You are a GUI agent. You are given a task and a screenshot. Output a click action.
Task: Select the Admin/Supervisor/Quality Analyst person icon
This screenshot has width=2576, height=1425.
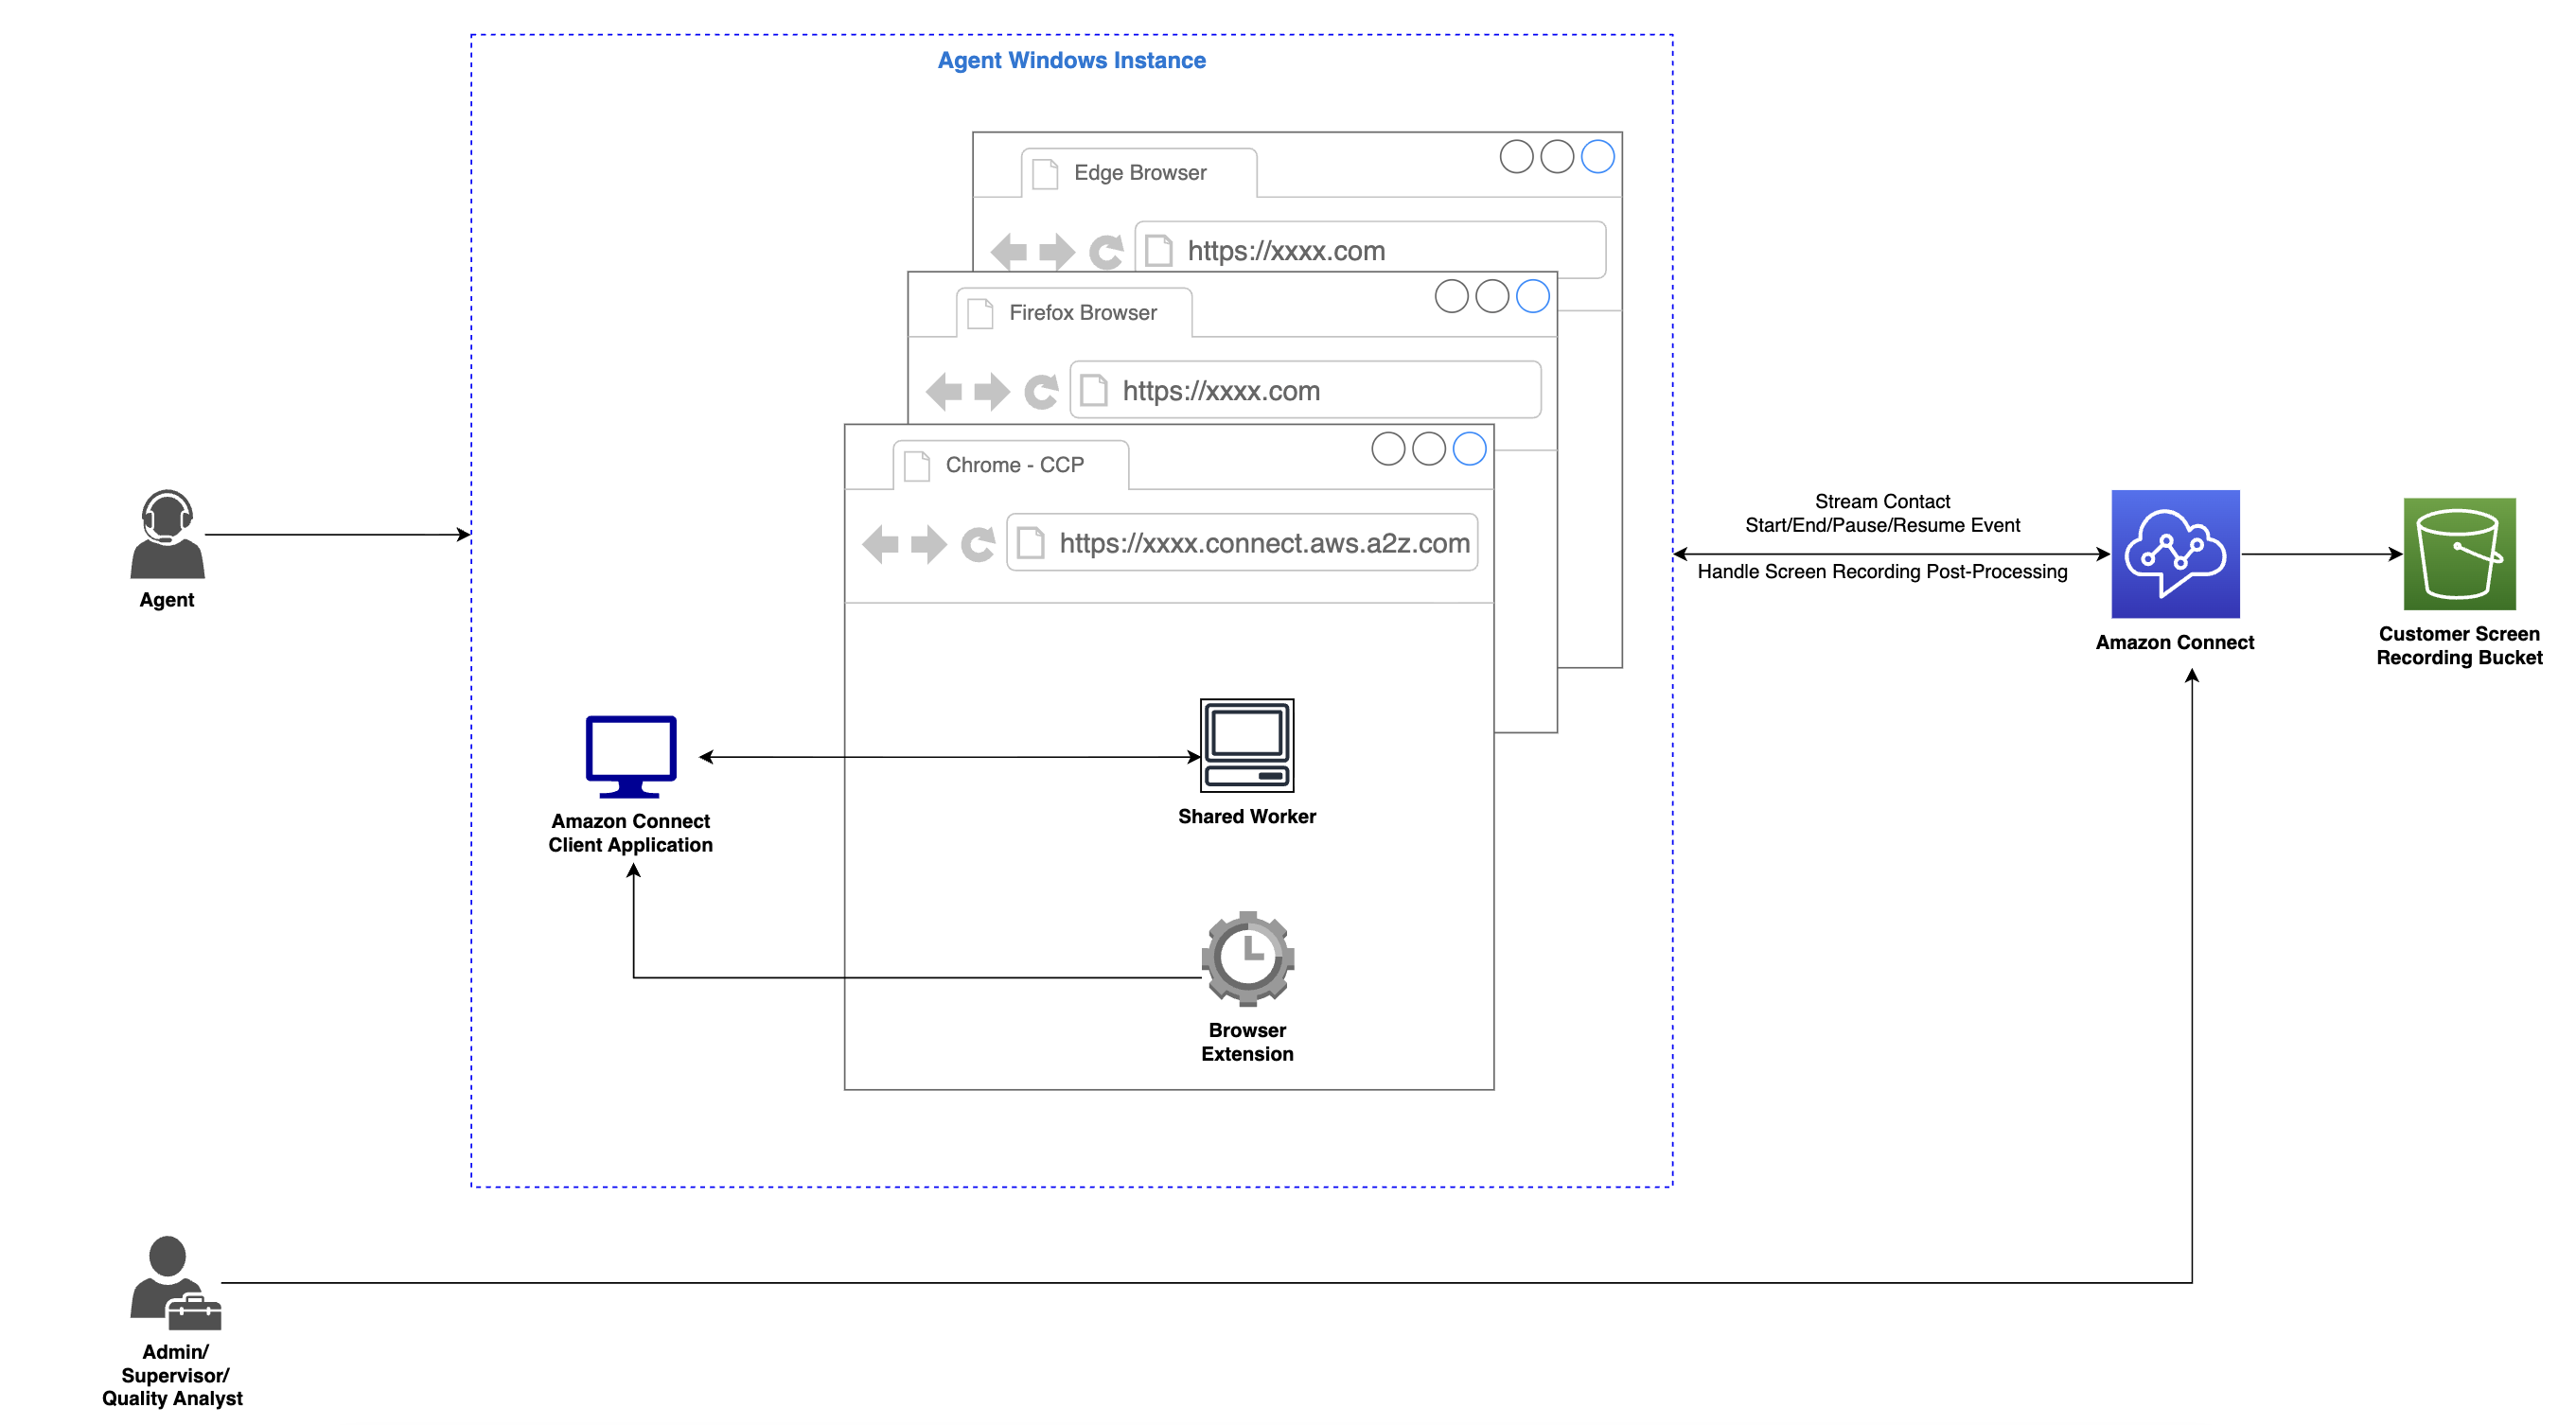click(175, 1283)
